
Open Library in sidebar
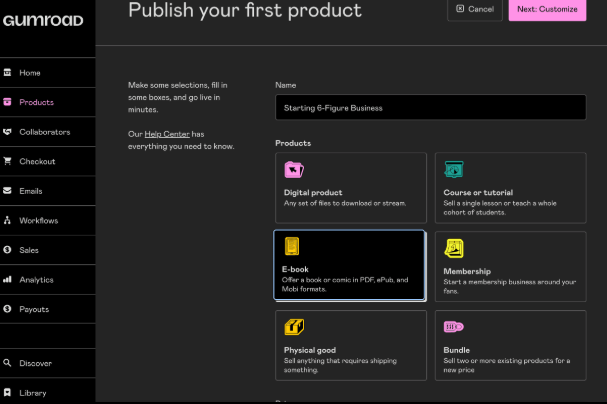[x=48, y=392]
